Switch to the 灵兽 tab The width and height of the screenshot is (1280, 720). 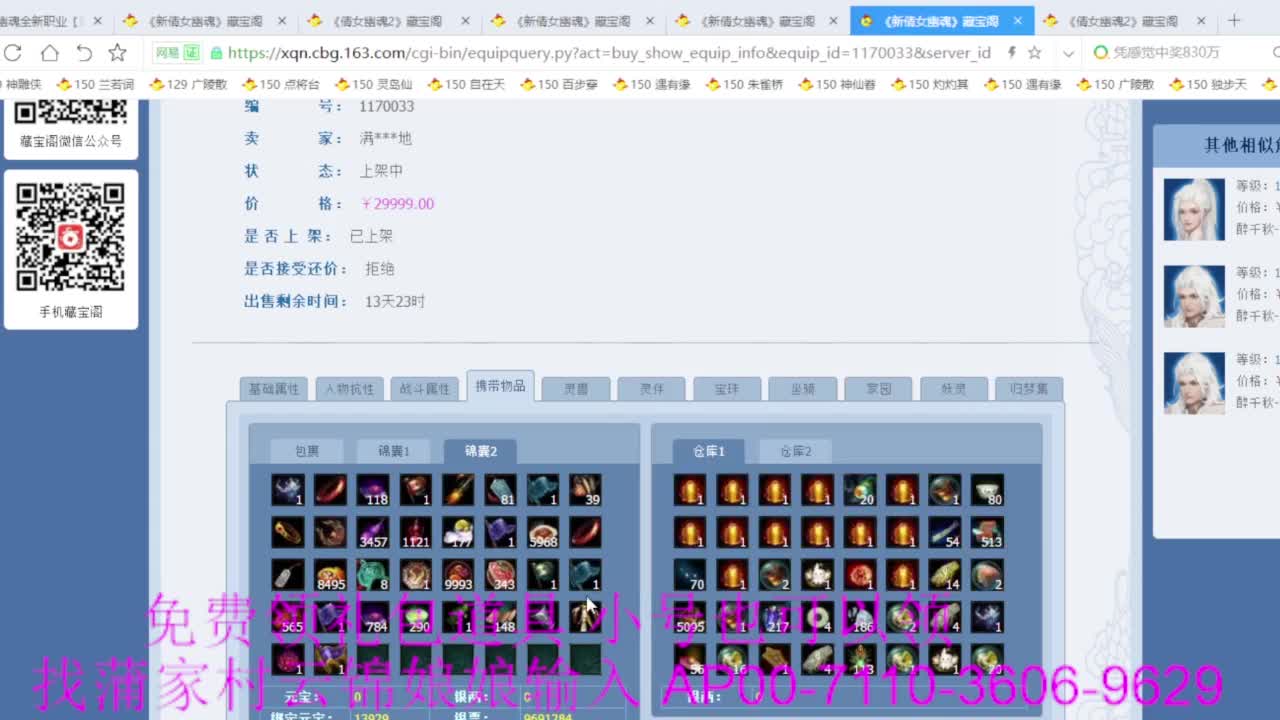coord(576,389)
